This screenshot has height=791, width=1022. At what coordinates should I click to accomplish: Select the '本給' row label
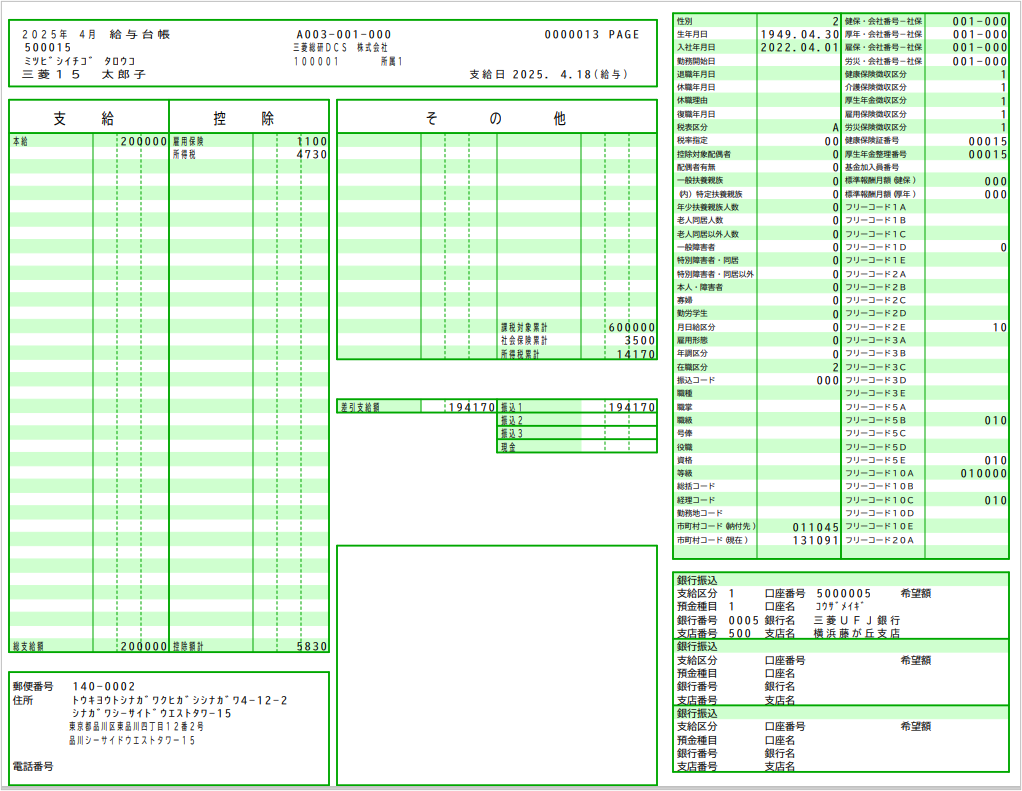[x=20, y=141]
